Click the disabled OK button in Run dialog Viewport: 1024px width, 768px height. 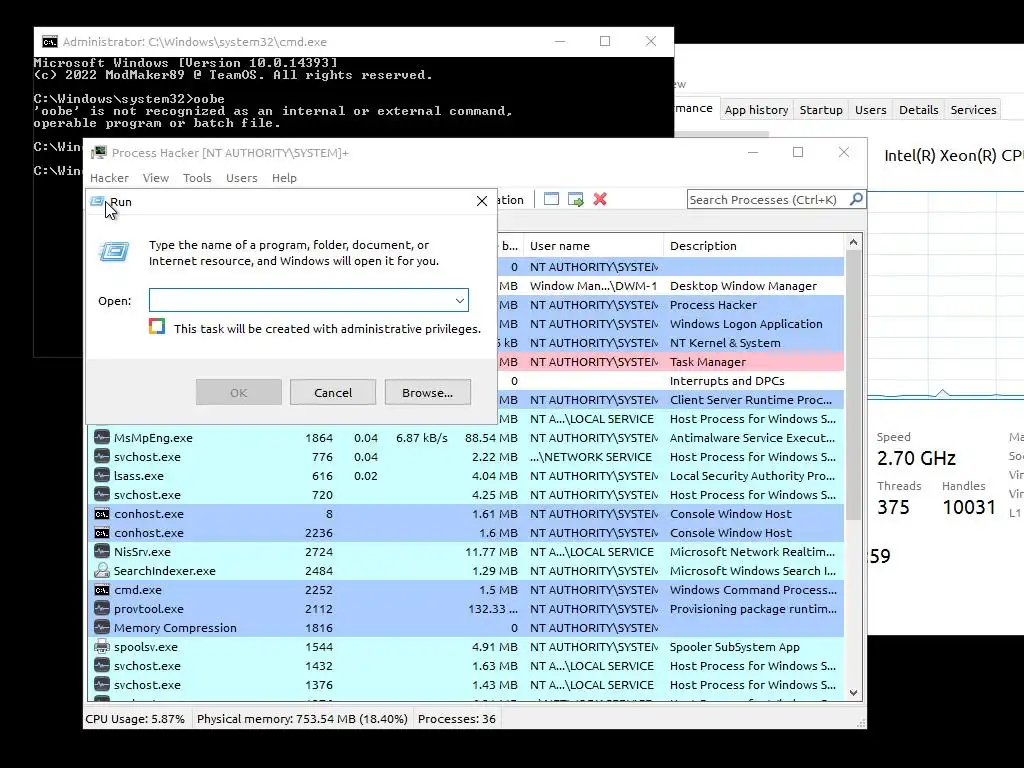click(x=238, y=392)
